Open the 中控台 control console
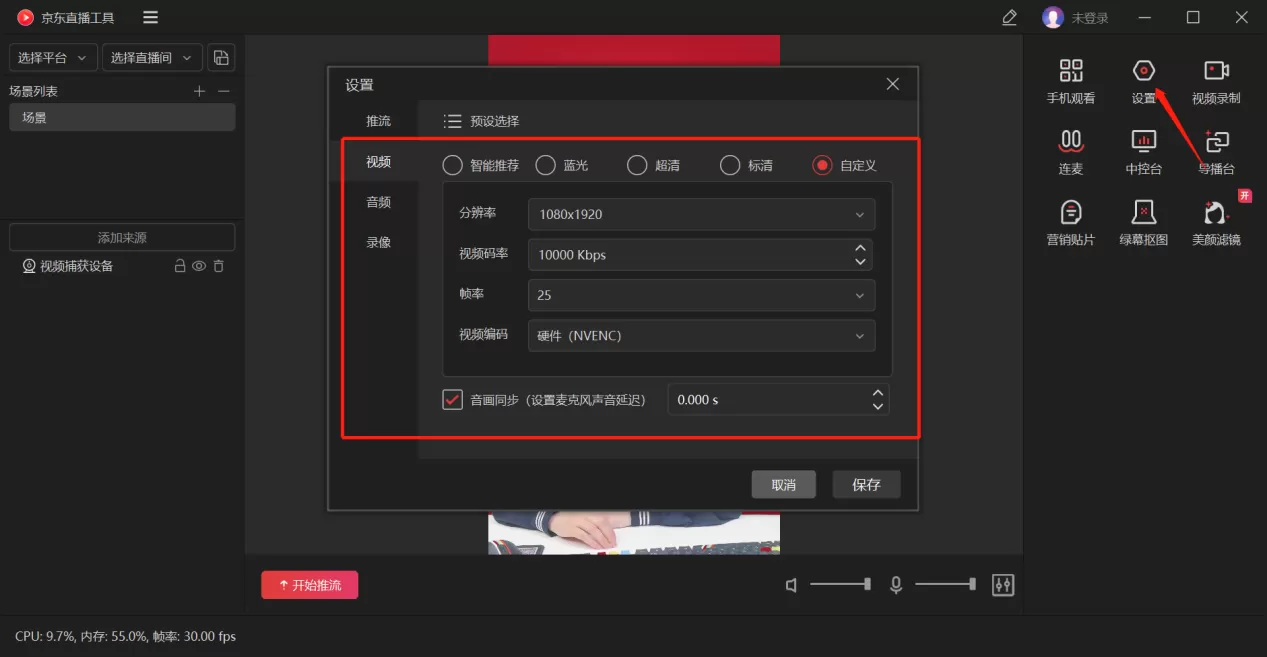 1142,150
